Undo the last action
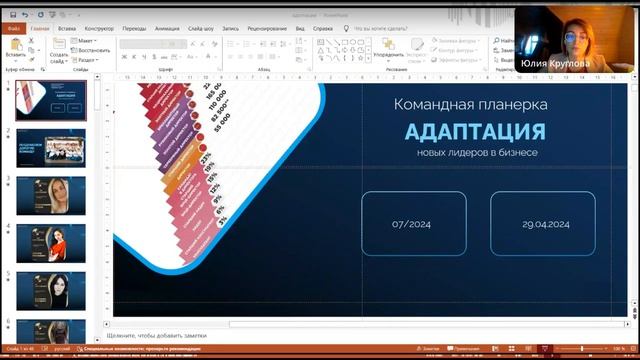640x360 pixels. point(25,15)
